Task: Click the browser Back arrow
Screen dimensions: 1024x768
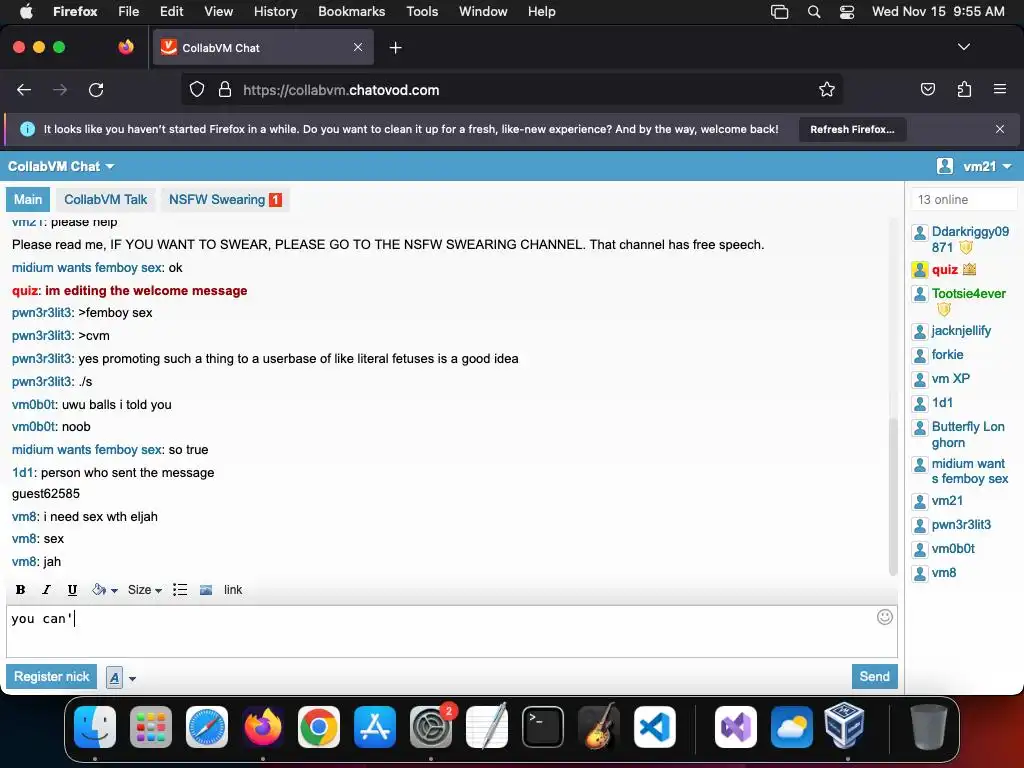Action: [x=24, y=89]
